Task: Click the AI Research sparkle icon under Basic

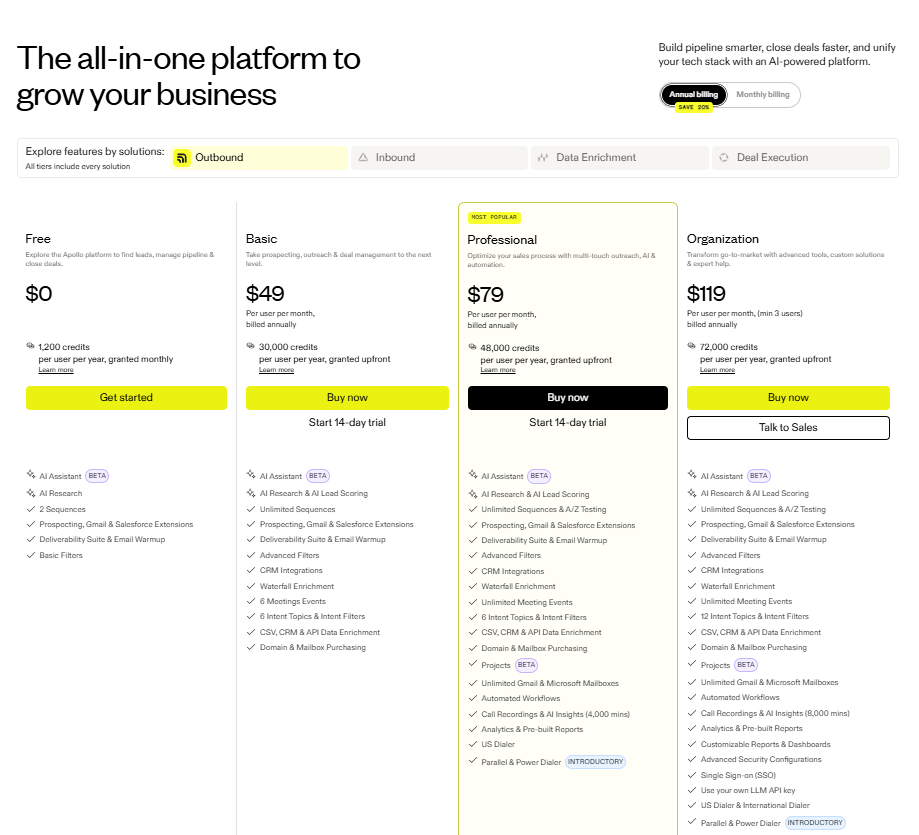Action: [250, 492]
